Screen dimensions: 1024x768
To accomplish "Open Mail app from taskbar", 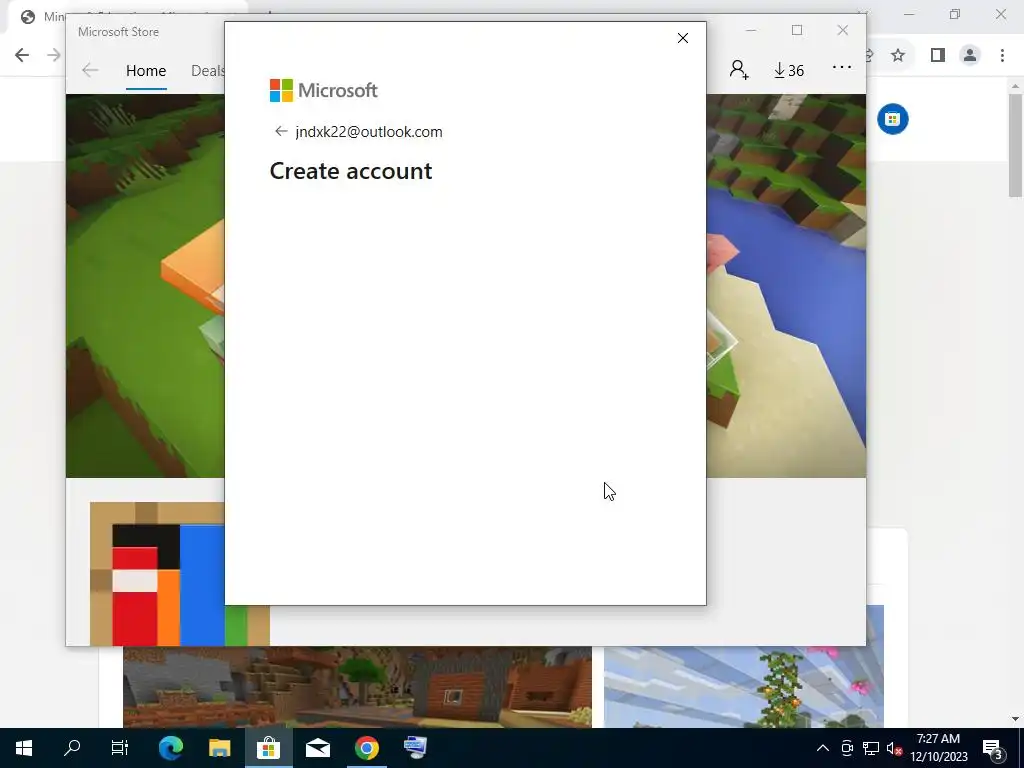I will [x=318, y=748].
